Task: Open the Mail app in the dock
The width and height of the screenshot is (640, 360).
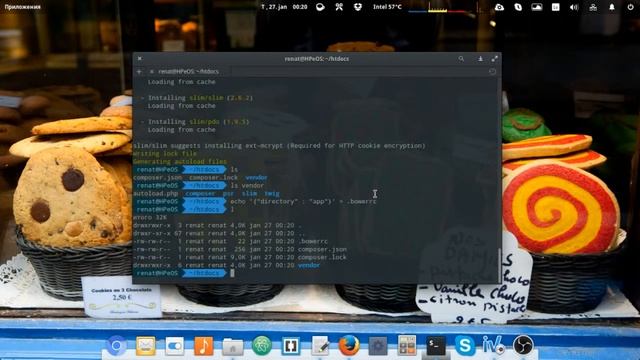Action: pyautogui.click(x=146, y=346)
